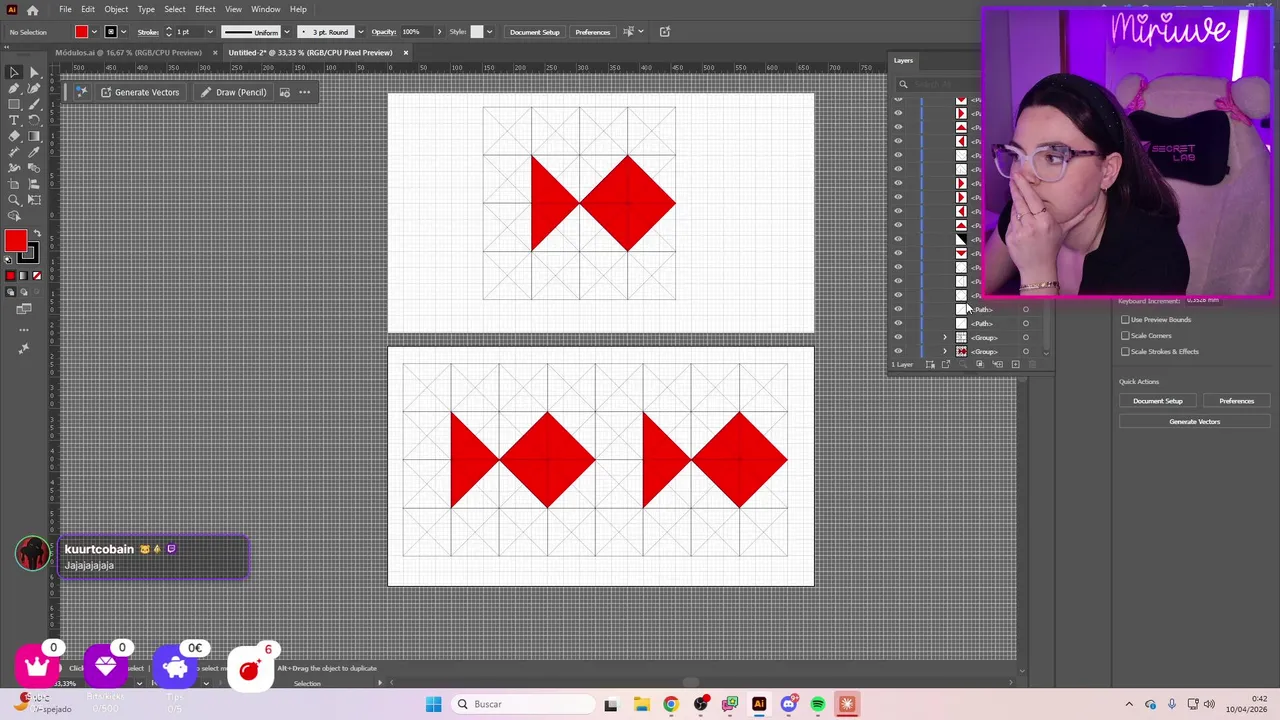Click target circle of bottom-most Group layer
Screen dimensions: 1280x720
tap(1026, 351)
